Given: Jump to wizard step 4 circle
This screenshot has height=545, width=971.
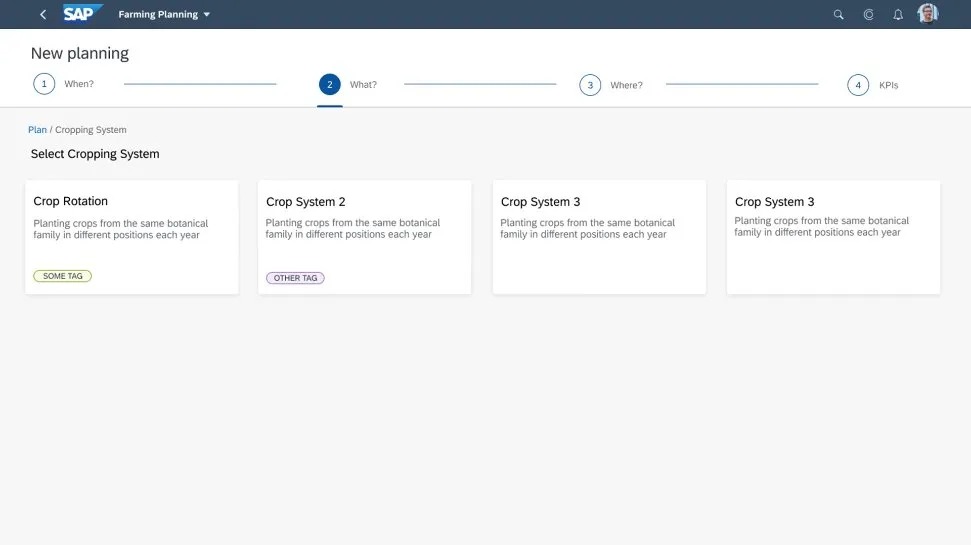Looking at the screenshot, I should 858,85.
